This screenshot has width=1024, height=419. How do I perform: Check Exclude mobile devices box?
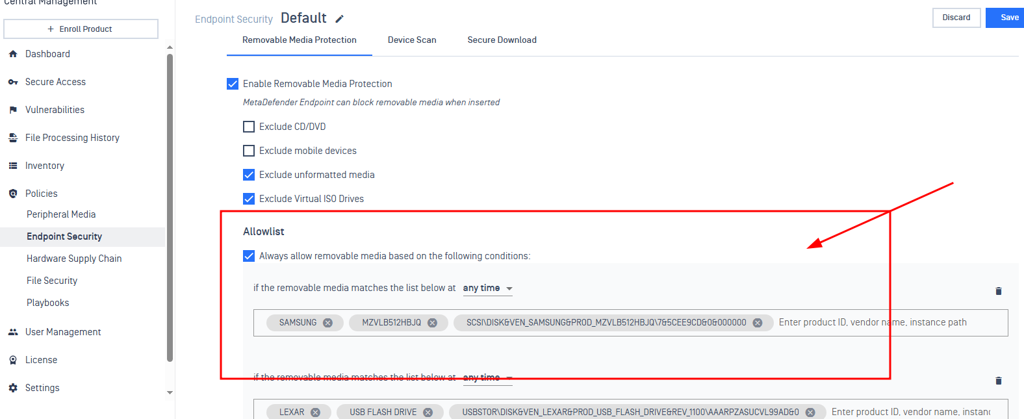pyautogui.click(x=249, y=151)
